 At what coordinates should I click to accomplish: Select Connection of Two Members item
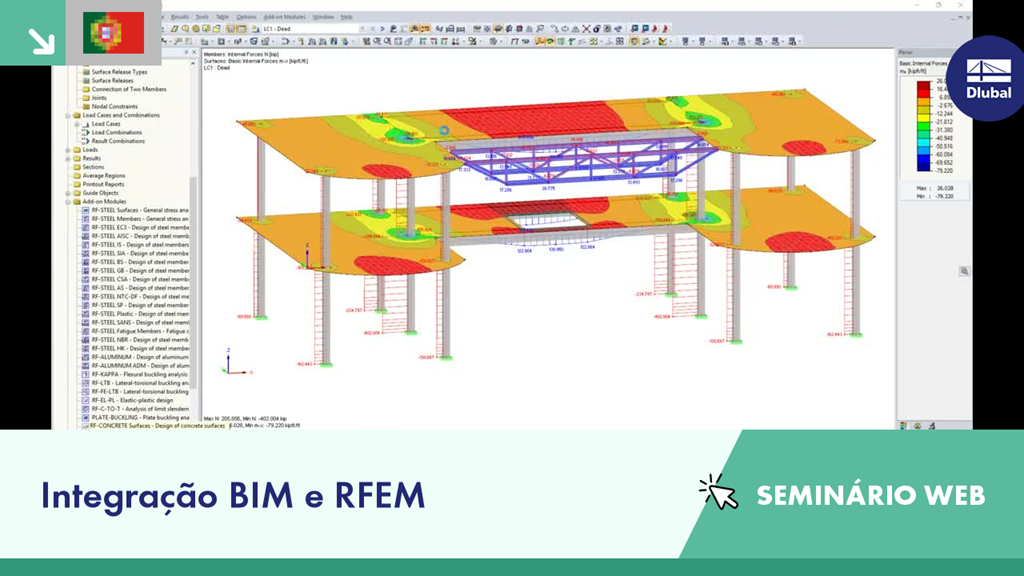tap(129, 89)
